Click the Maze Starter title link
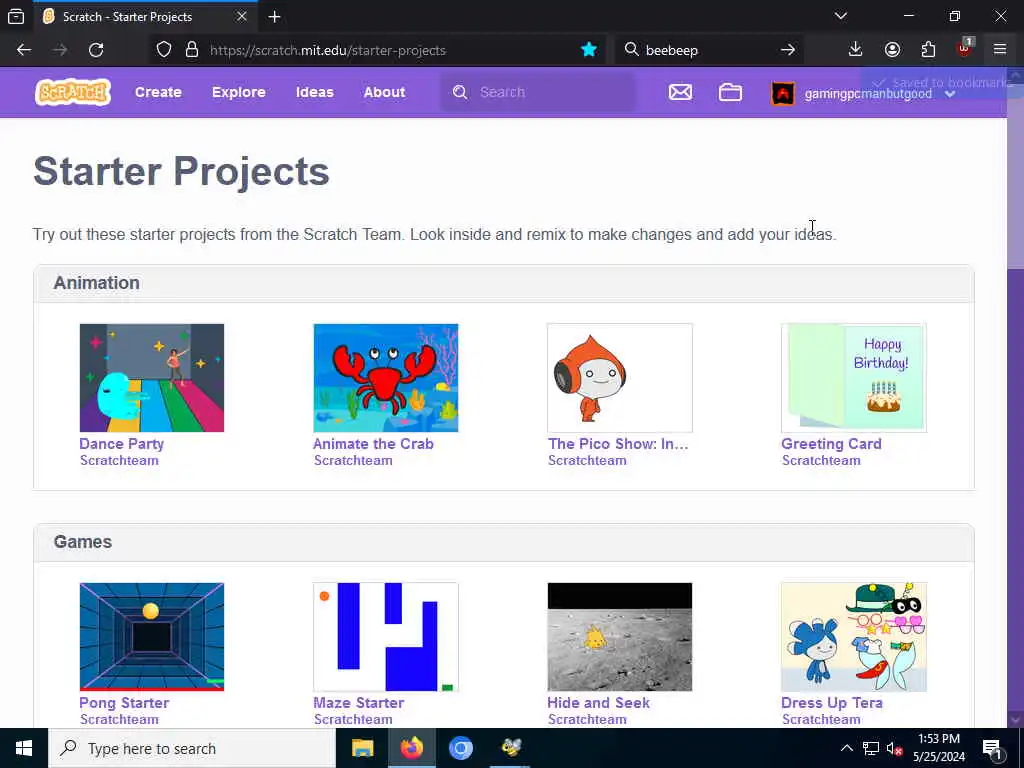The height and width of the screenshot is (768, 1024). coord(359,703)
